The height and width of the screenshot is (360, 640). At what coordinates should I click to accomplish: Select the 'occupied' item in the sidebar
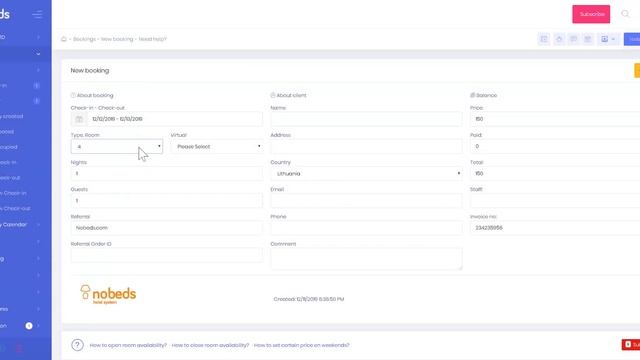9,147
